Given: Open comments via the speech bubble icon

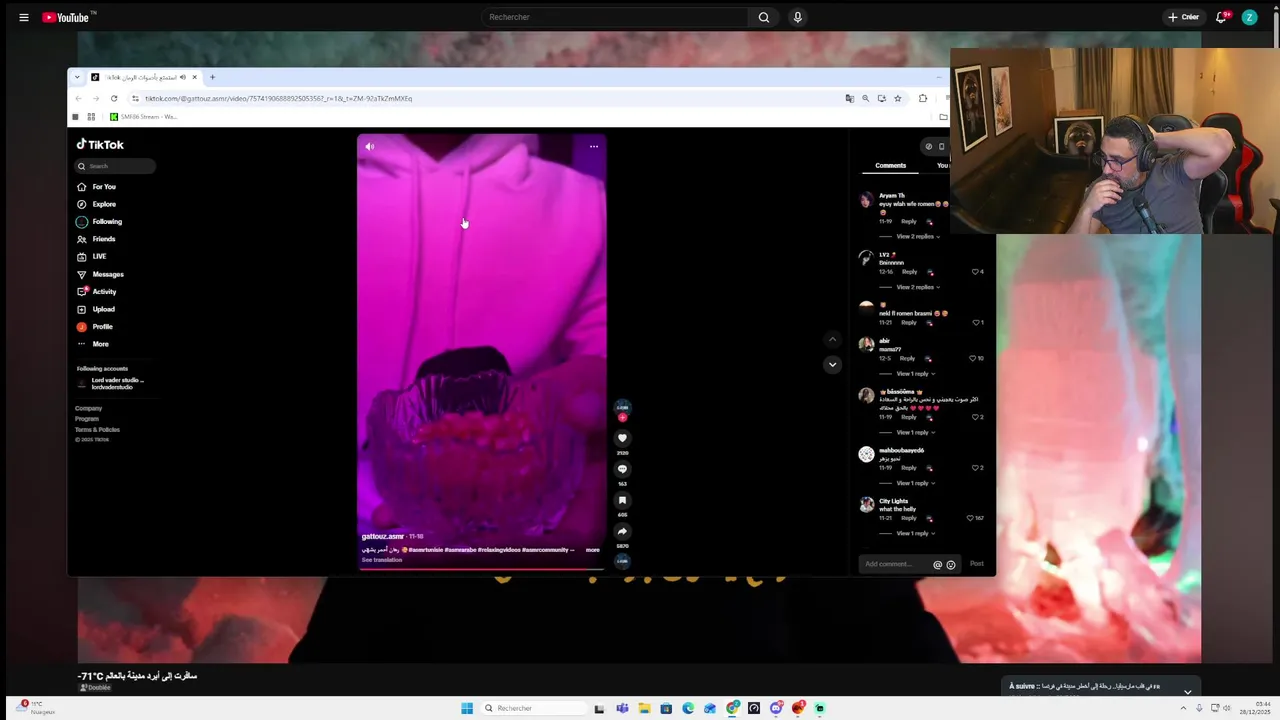Looking at the screenshot, I should [622, 469].
